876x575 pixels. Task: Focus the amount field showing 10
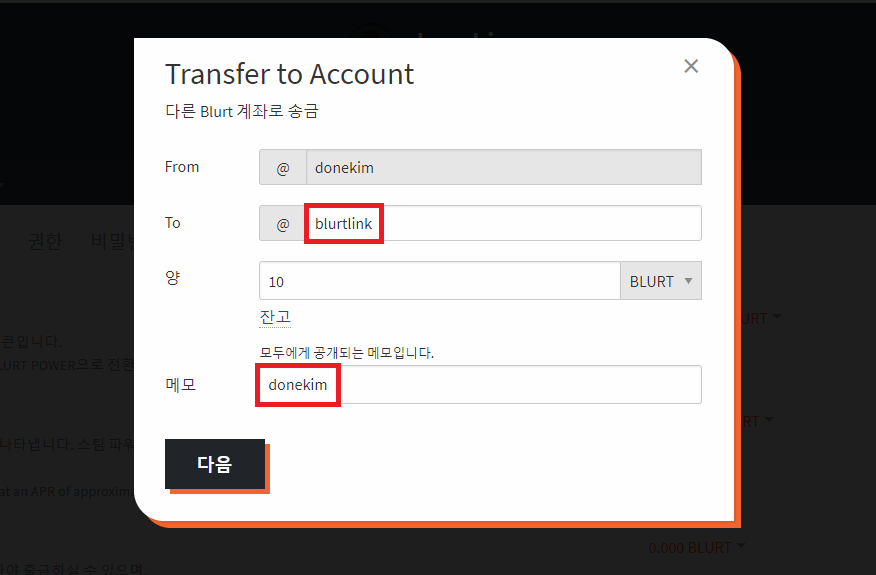pyautogui.click(x=440, y=281)
